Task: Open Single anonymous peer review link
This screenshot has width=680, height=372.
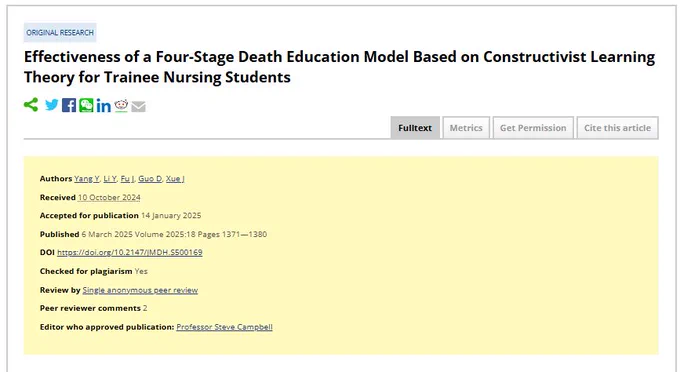Action: (x=140, y=290)
